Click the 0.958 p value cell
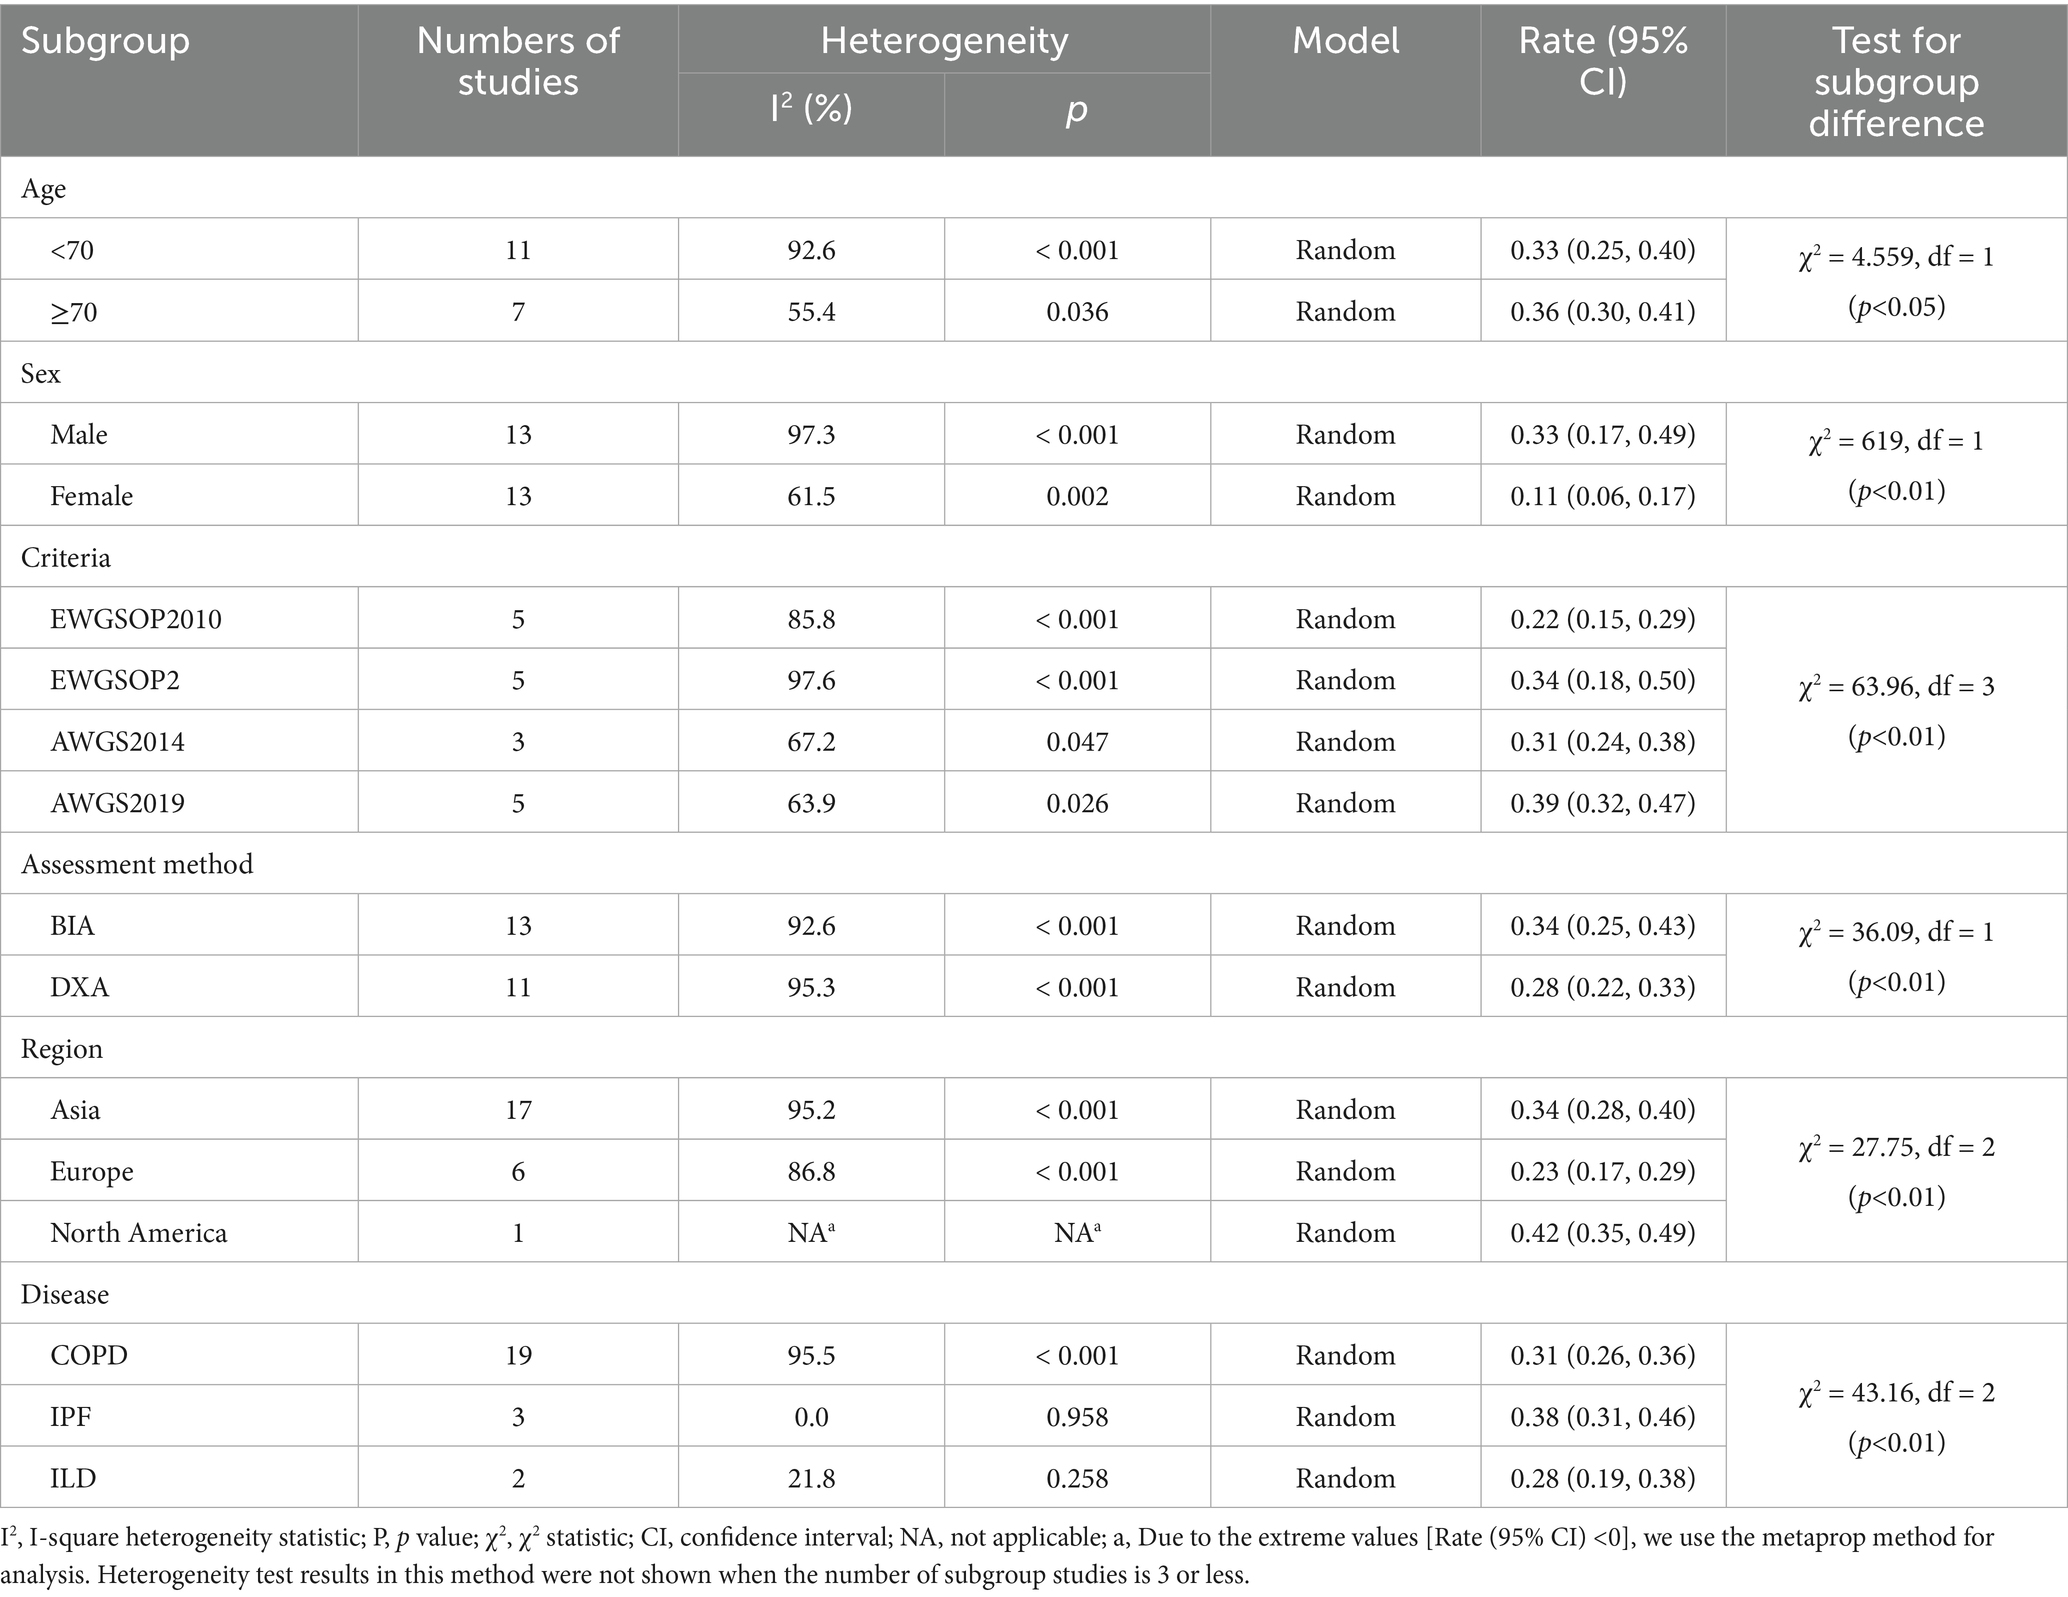 [x=1077, y=1417]
